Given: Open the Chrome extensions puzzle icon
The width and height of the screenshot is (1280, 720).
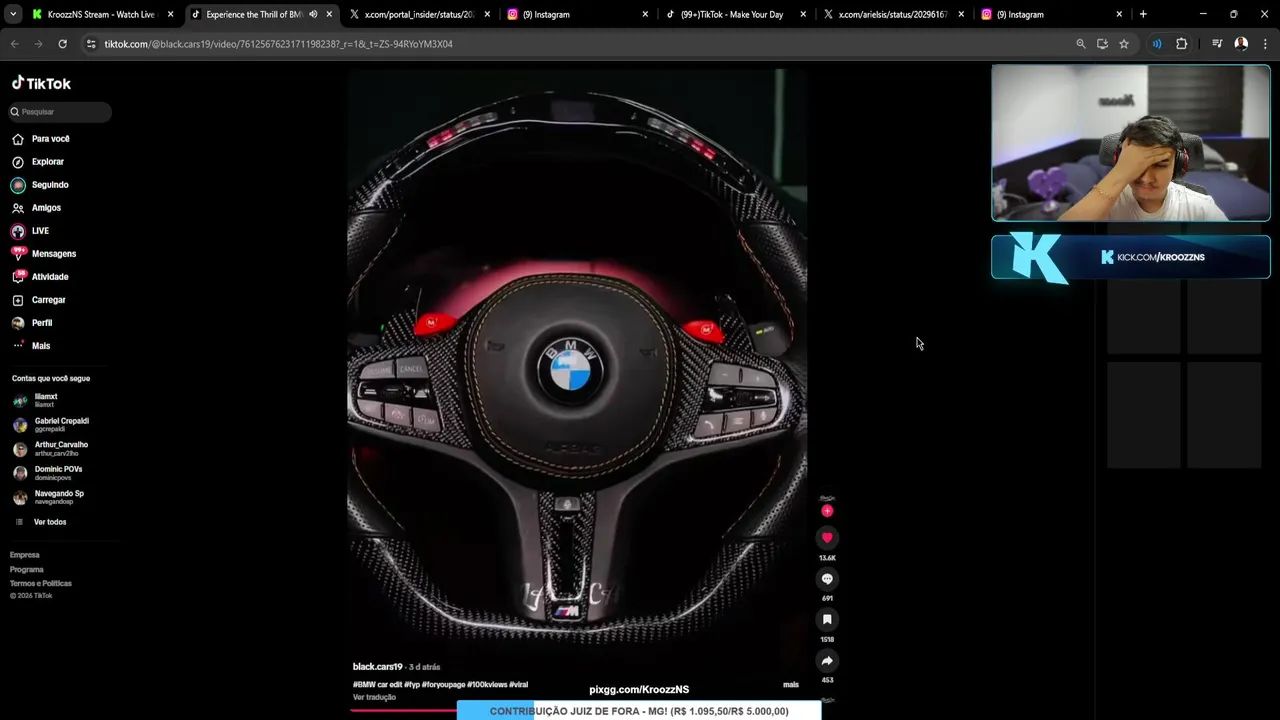Looking at the screenshot, I should click(x=1181, y=44).
